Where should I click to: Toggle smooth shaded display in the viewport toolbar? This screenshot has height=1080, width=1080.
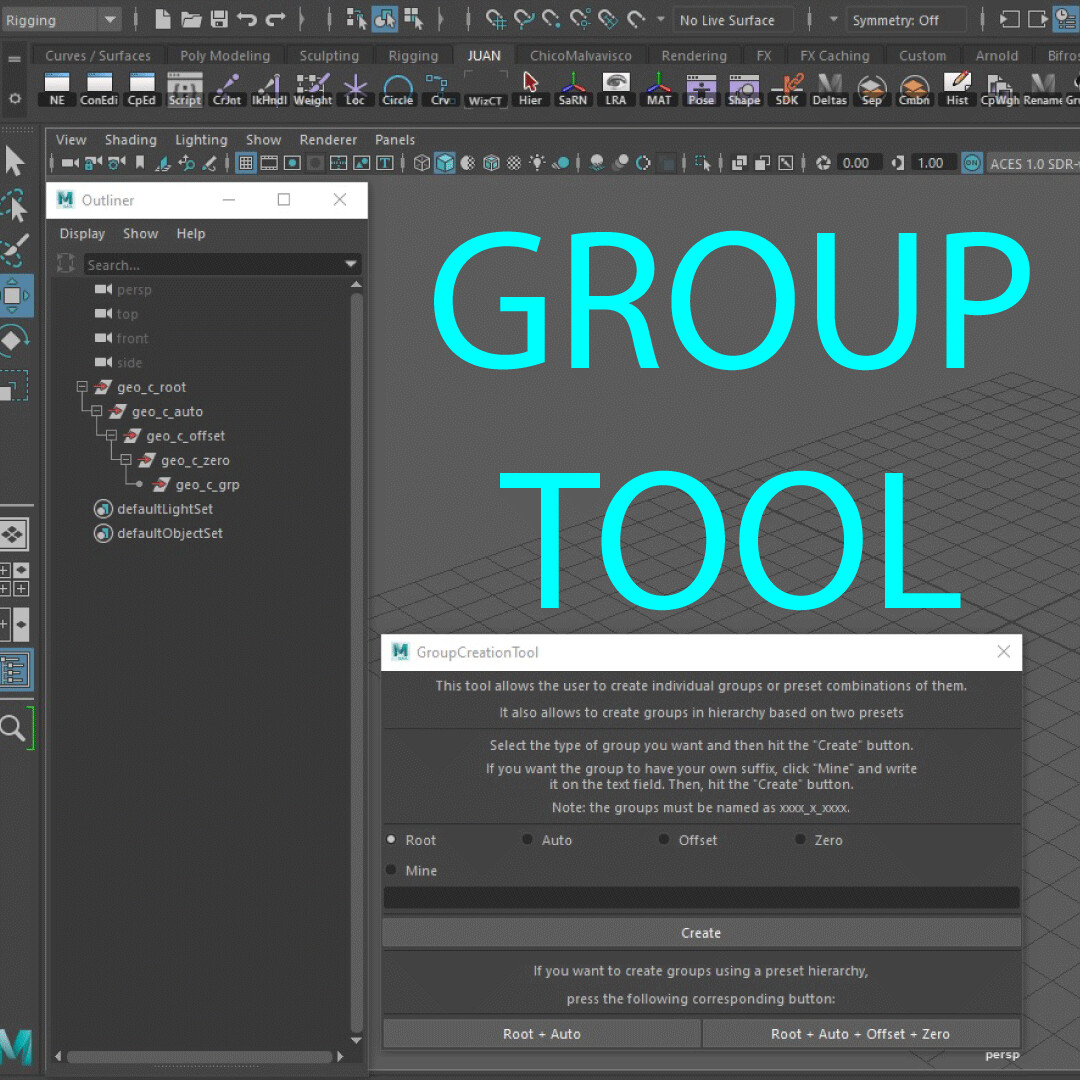pos(444,162)
